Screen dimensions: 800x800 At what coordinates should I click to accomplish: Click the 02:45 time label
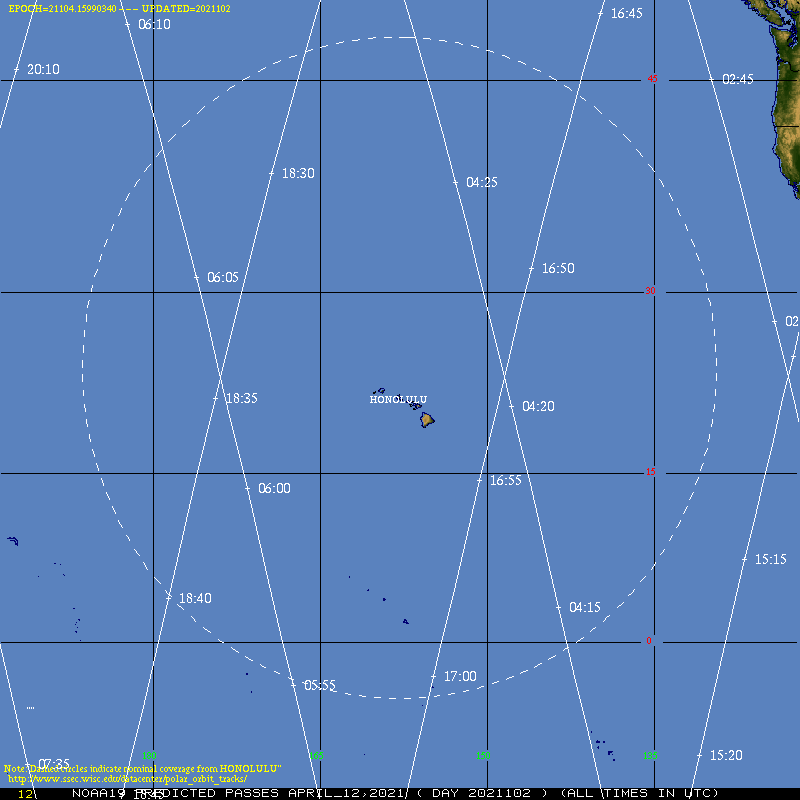coord(738,79)
